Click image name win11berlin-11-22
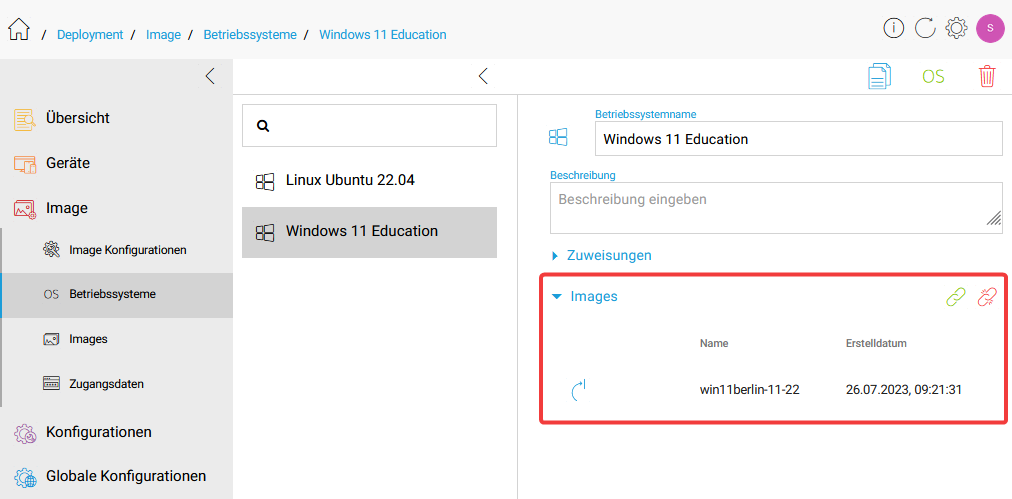This screenshot has height=499, width=1012. click(x=749, y=389)
